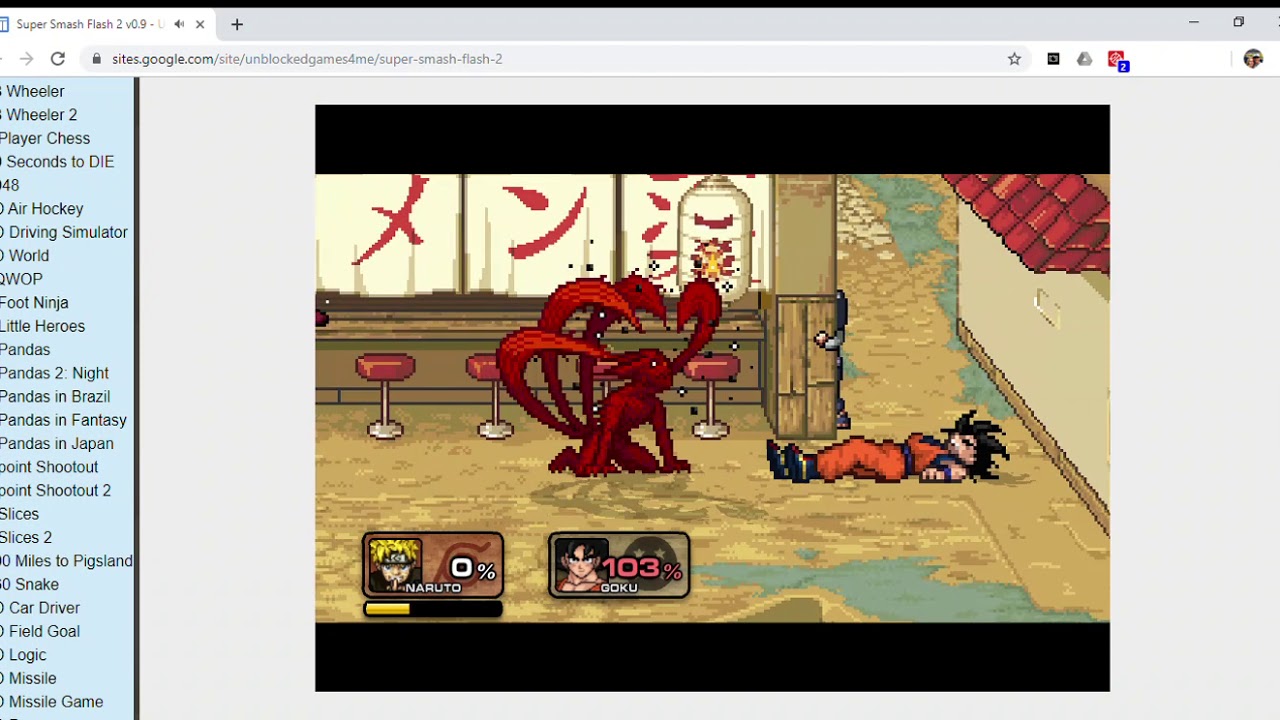Open the World game link
Image resolution: width=1280 pixels, height=720 pixels.
click(27, 256)
